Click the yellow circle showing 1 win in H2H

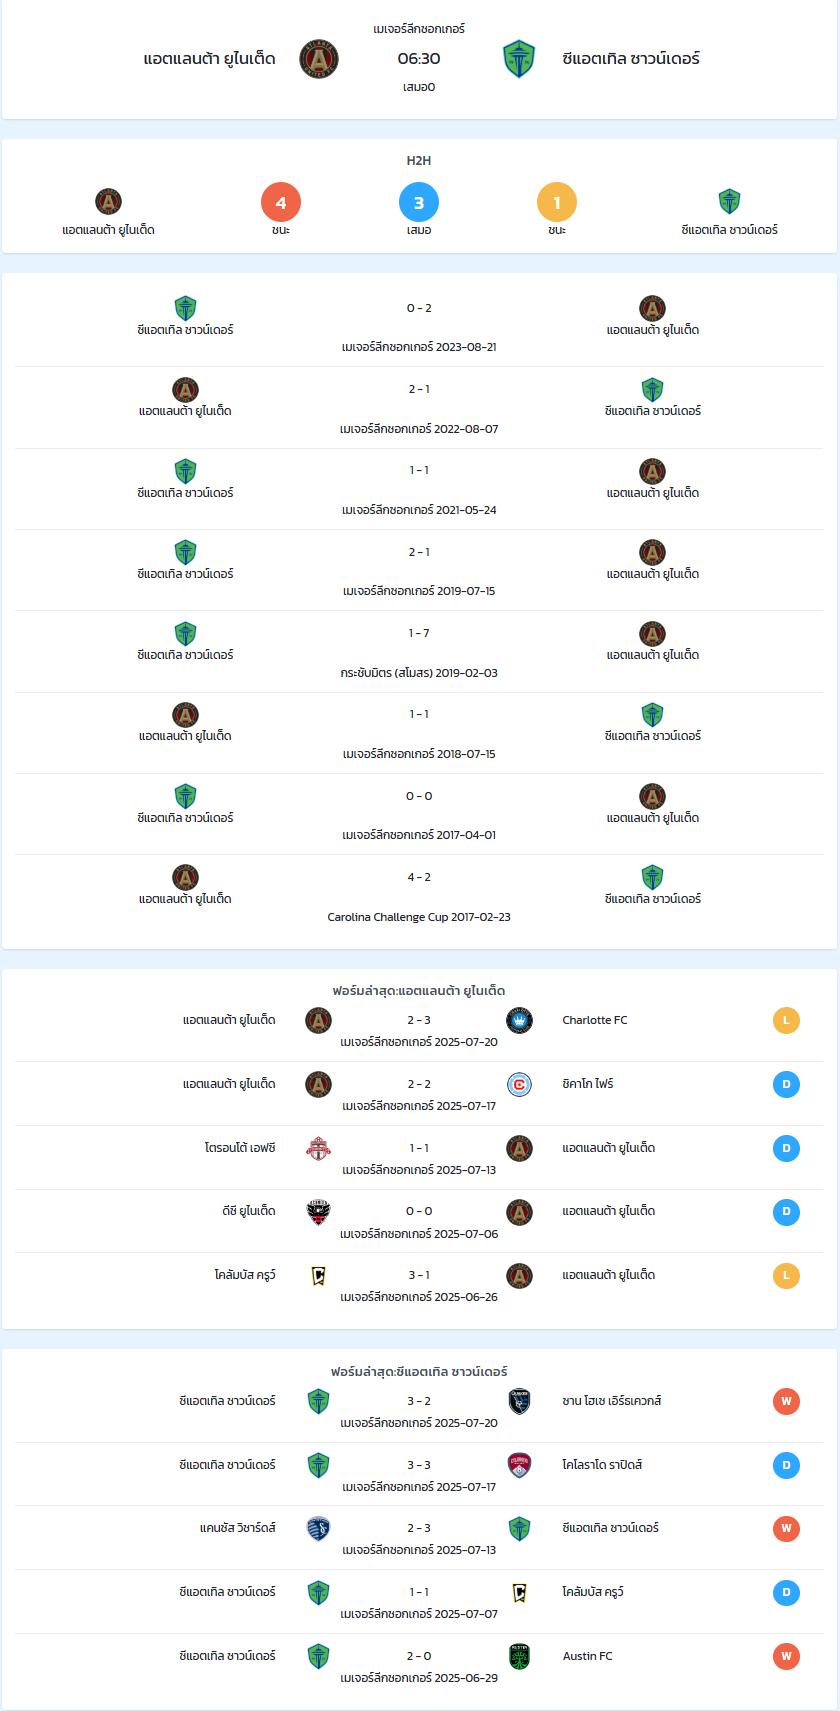point(557,202)
